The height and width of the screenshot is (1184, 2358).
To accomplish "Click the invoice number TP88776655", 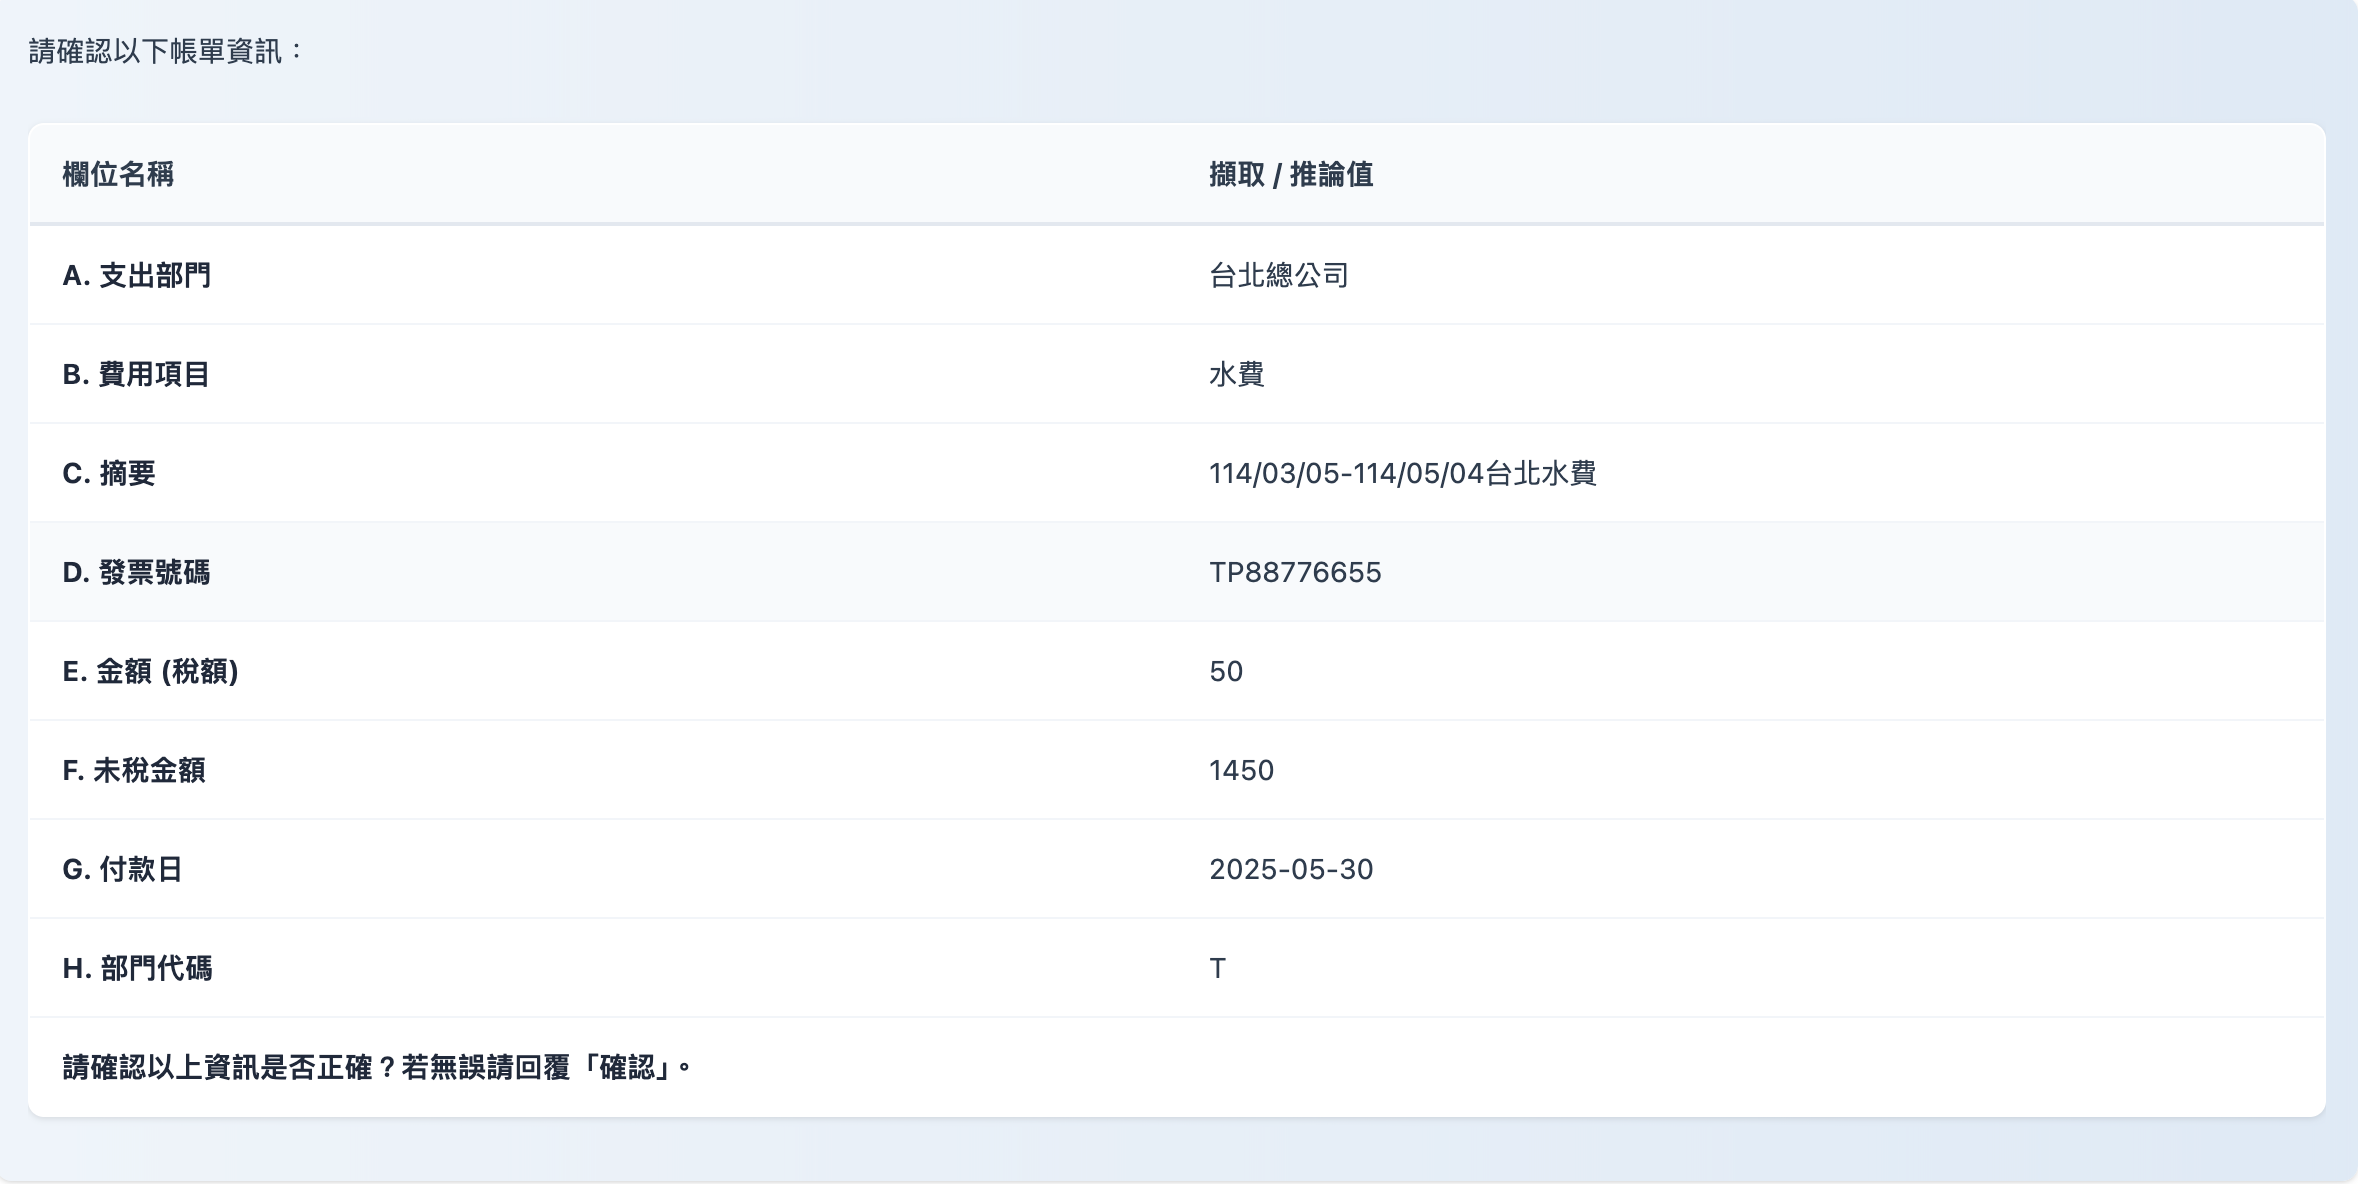I will coord(1295,572).
